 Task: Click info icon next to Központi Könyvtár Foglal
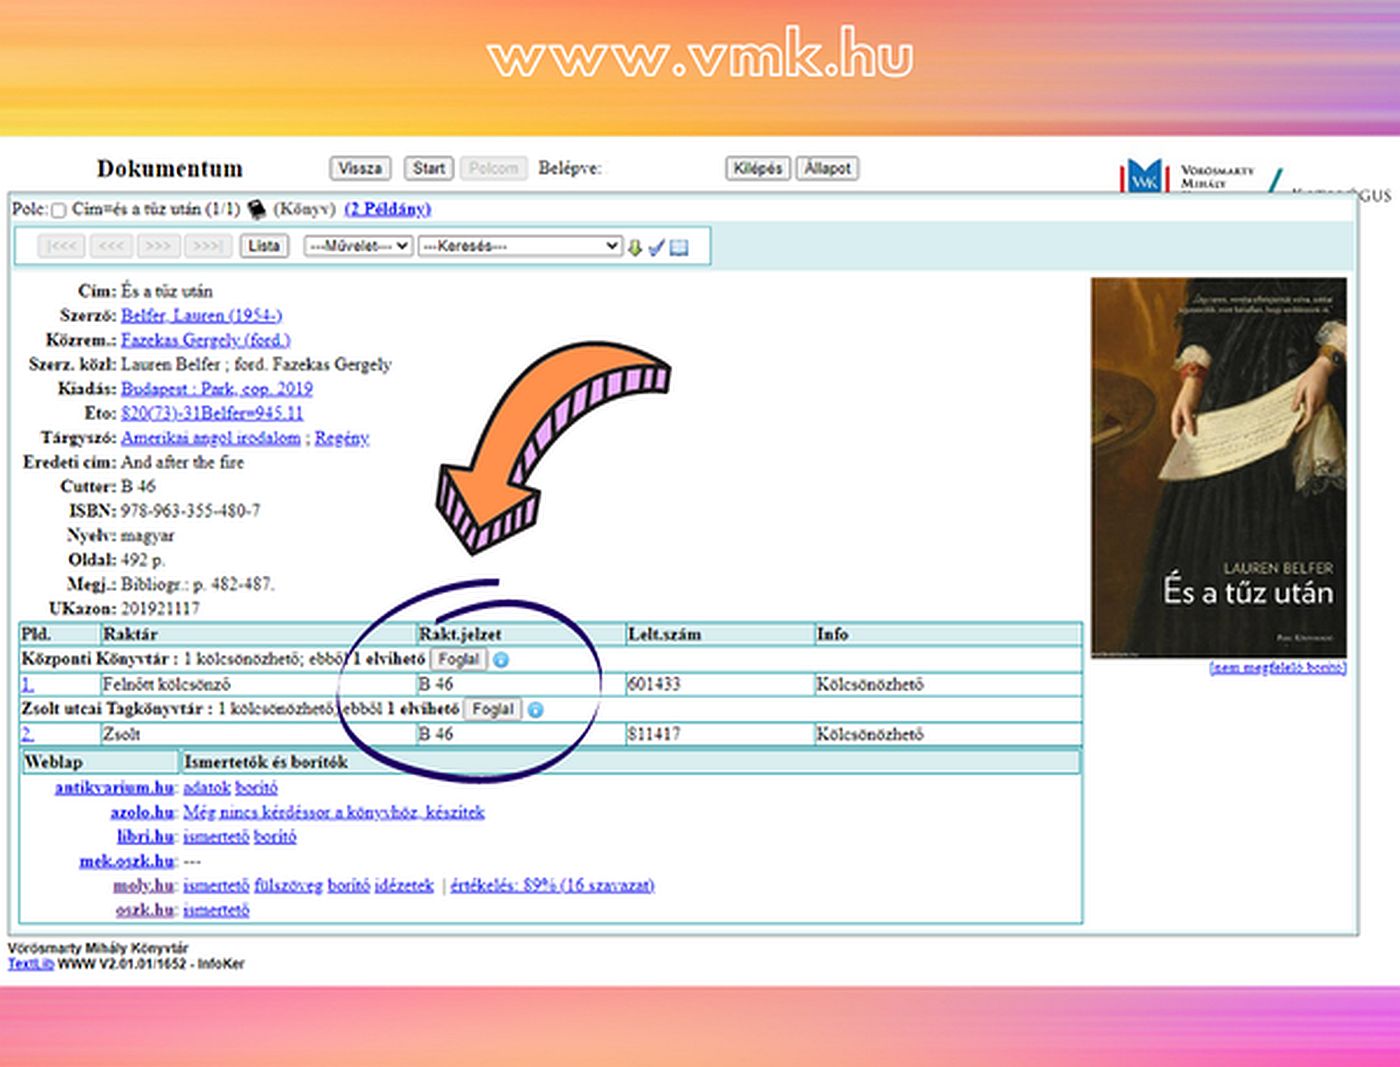coord(501,660)
